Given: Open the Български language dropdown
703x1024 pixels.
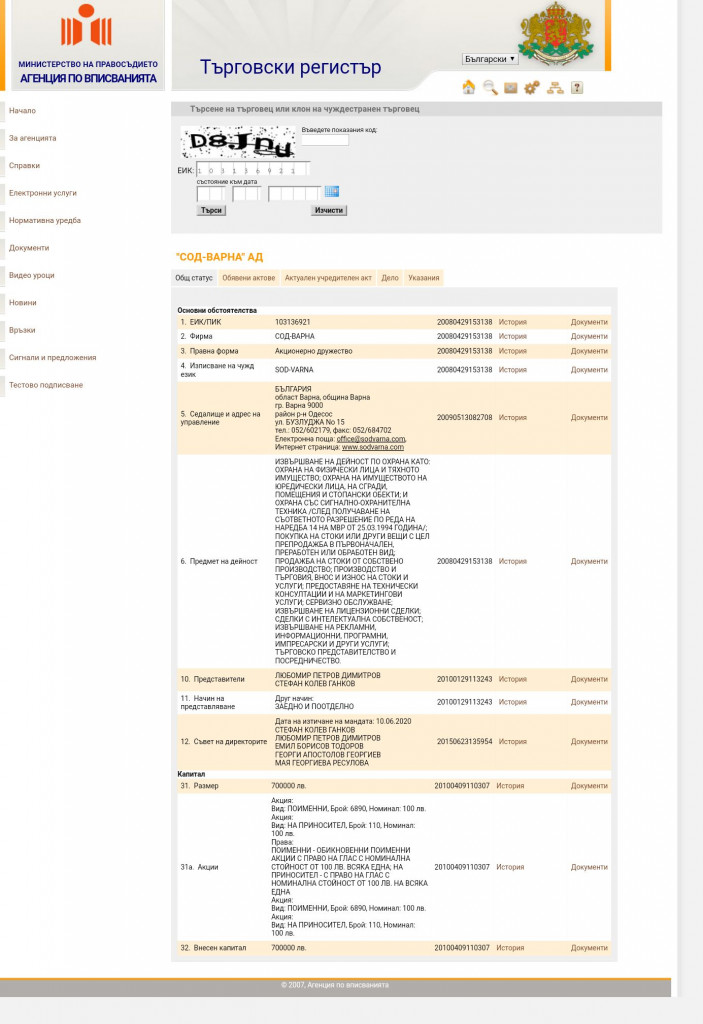Looking at the screenshot, I should [490, 59].
